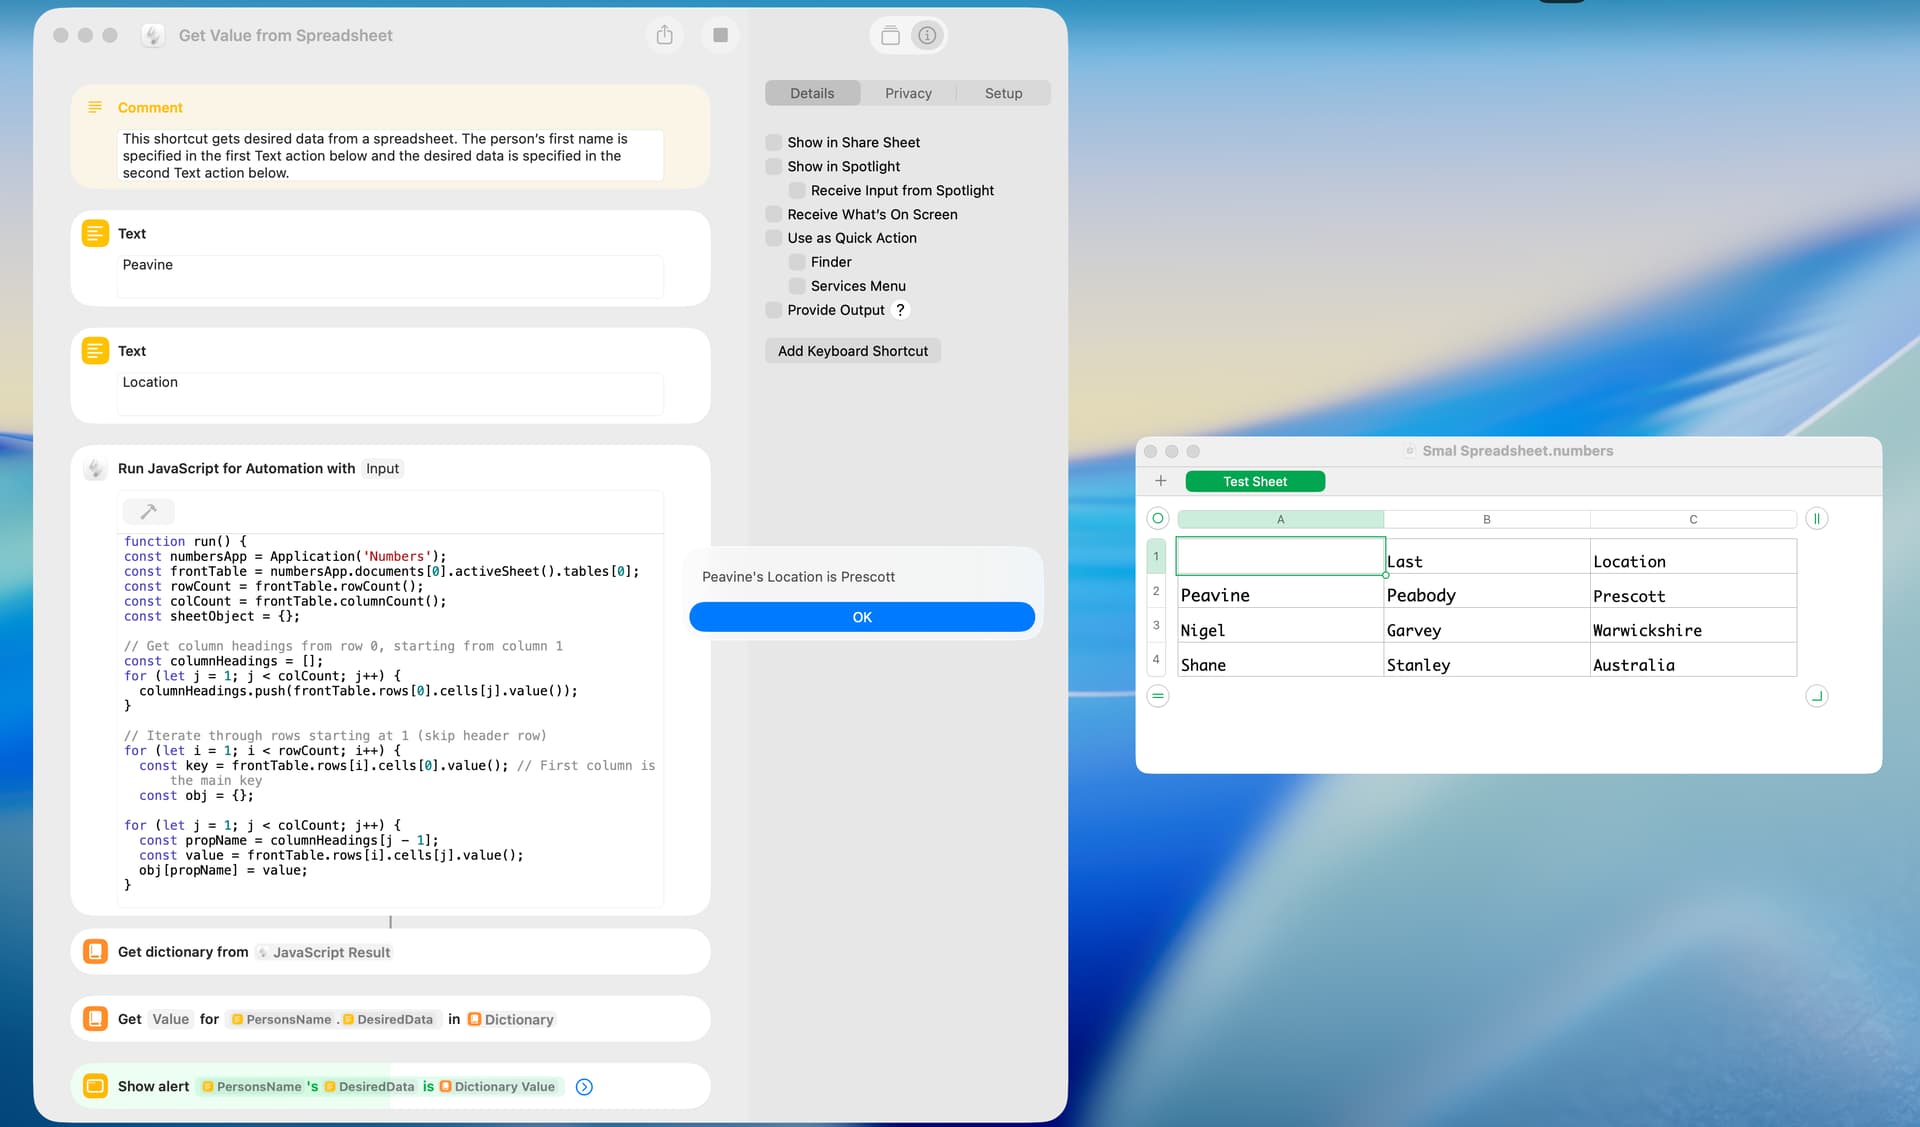Switch to the Setup tab
The height and width of the screenshot is (1127, 1920).
click(x=1003, y=93)
